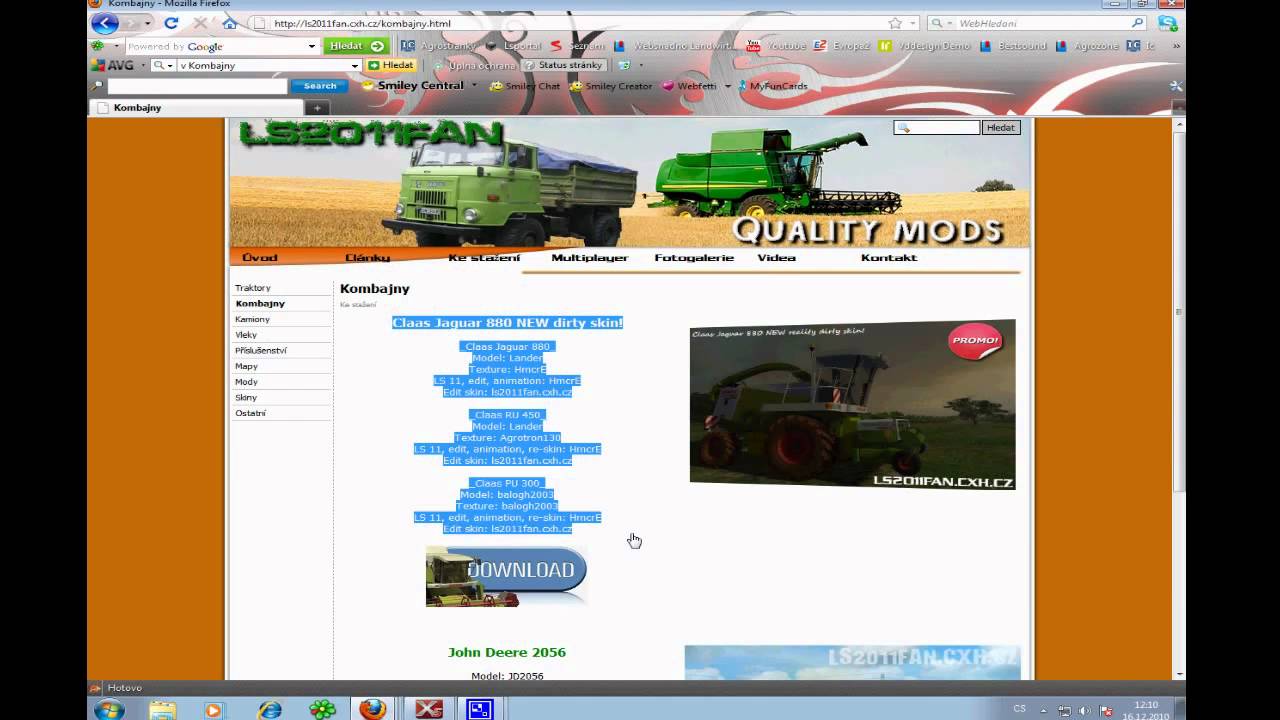
Task: Open toolbar options wrench icon
Action: pos(1175,86)
